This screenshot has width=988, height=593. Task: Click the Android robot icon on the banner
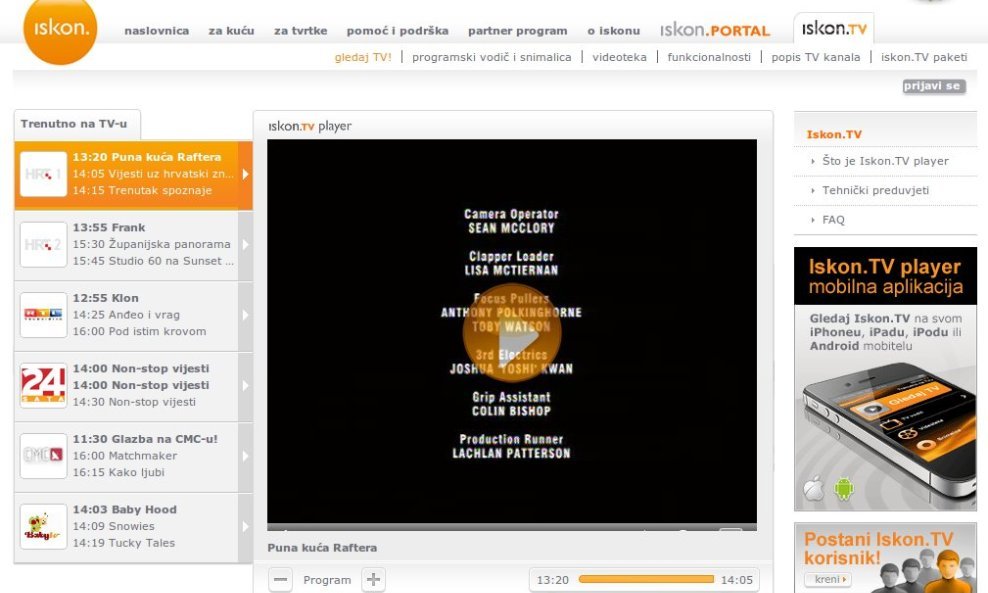pos(844,489)
